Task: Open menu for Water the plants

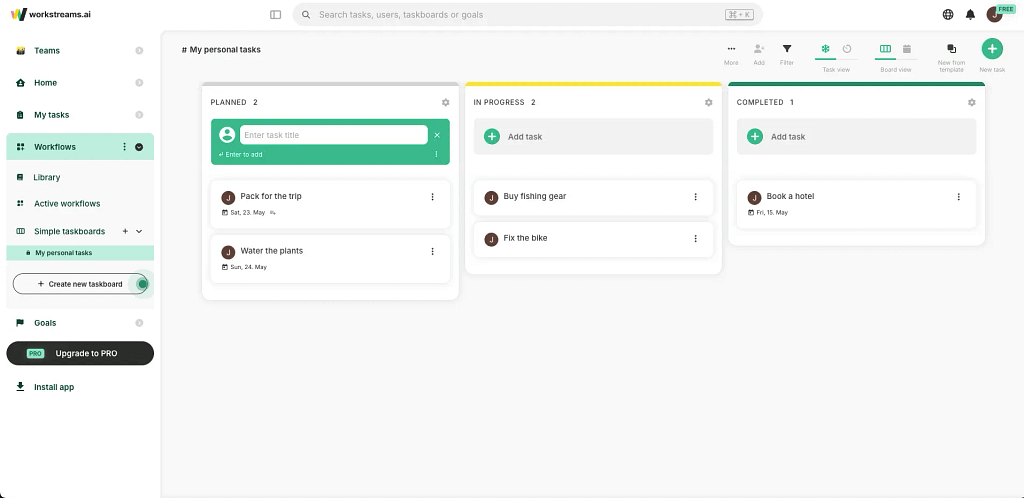Action: (432, 251)
